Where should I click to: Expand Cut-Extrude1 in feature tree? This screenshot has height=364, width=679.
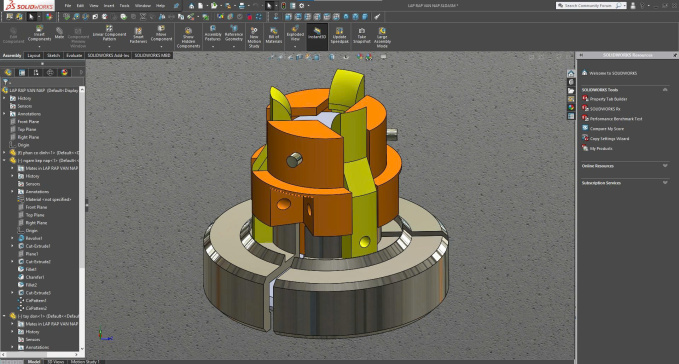pyautogui.click(x=12, y=246)
